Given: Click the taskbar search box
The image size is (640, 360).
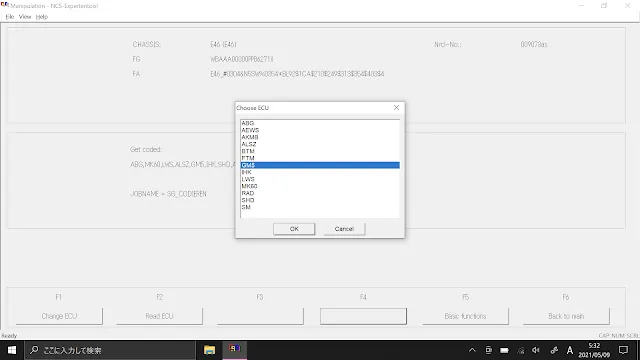Looking at the screenshot, I should click(x=110, y=350).
